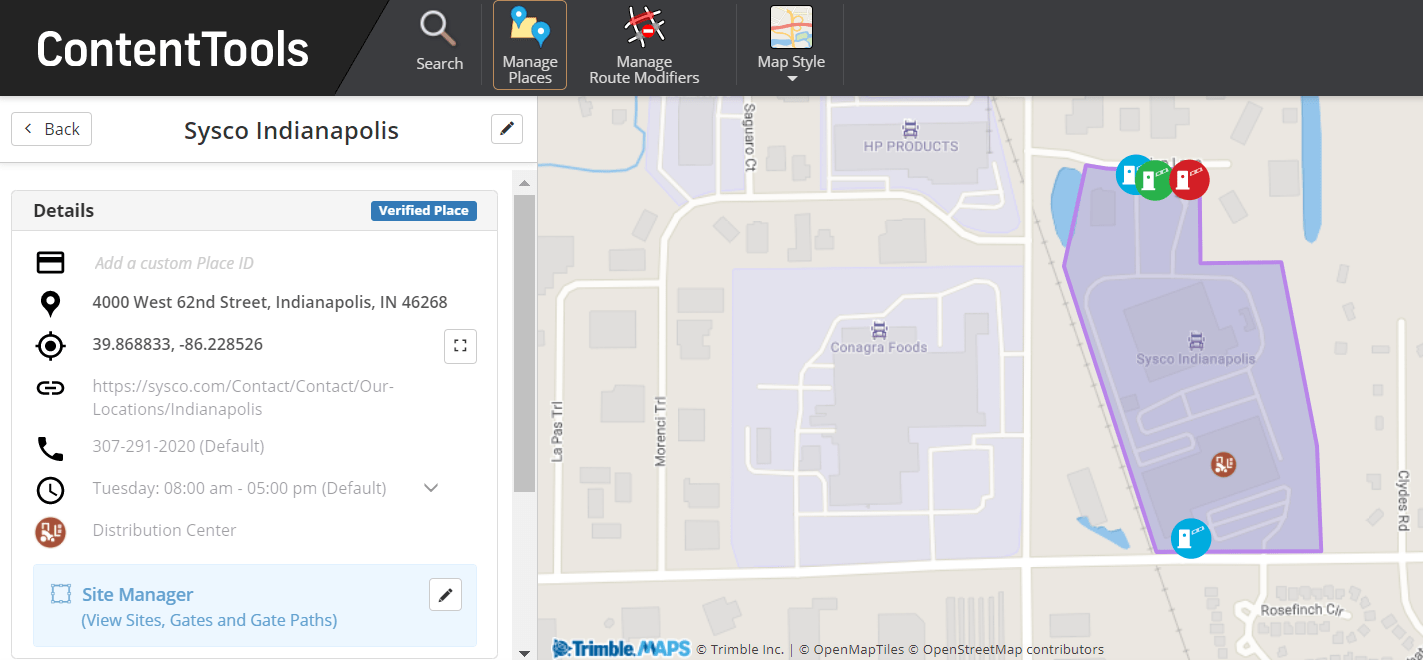Screen dimensions: 1423x660
Task: Click View Sites, Gates and Gate Paths
Action: pos(209,620)
